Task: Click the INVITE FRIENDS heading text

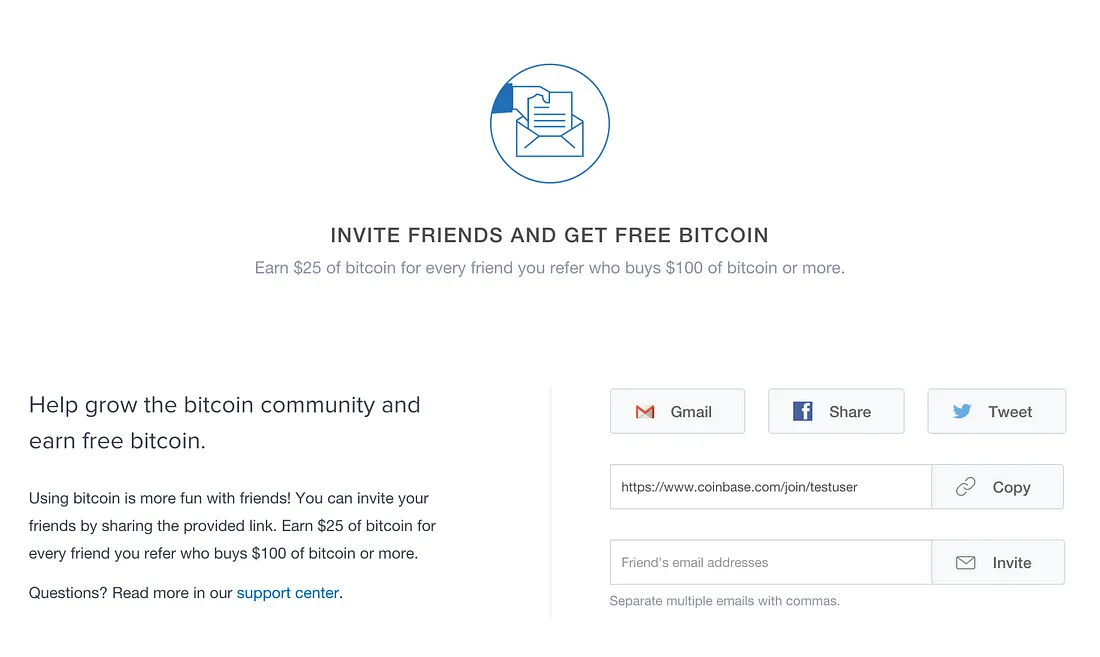Action: point(549,235)
